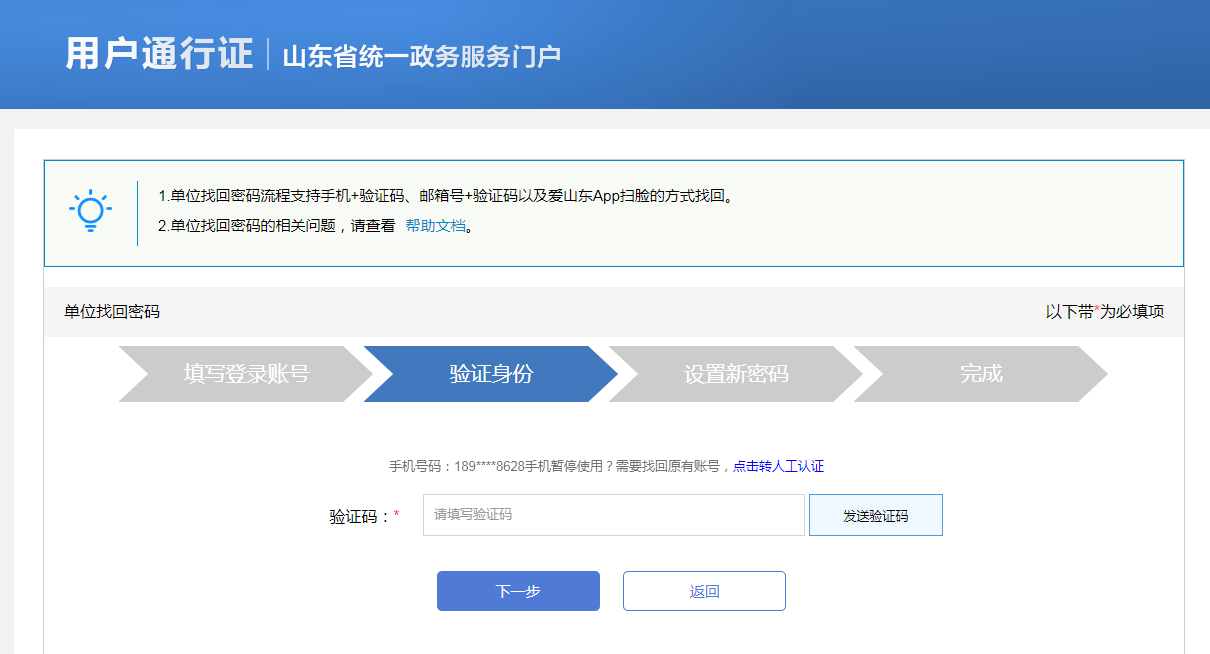This screenshot has width=1210, height=654.
Task: Select the 验证身份 step
Action: point(491,374)
